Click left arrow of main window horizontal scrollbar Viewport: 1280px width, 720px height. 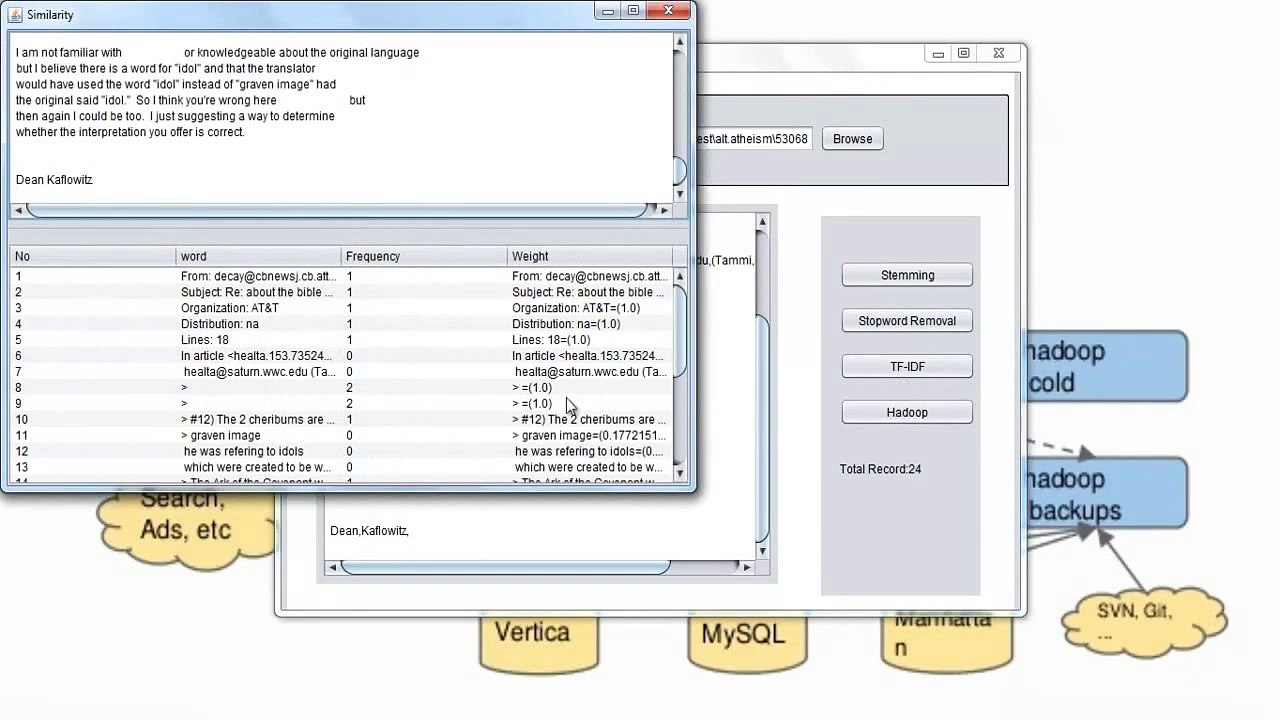(x=331, y=567)
